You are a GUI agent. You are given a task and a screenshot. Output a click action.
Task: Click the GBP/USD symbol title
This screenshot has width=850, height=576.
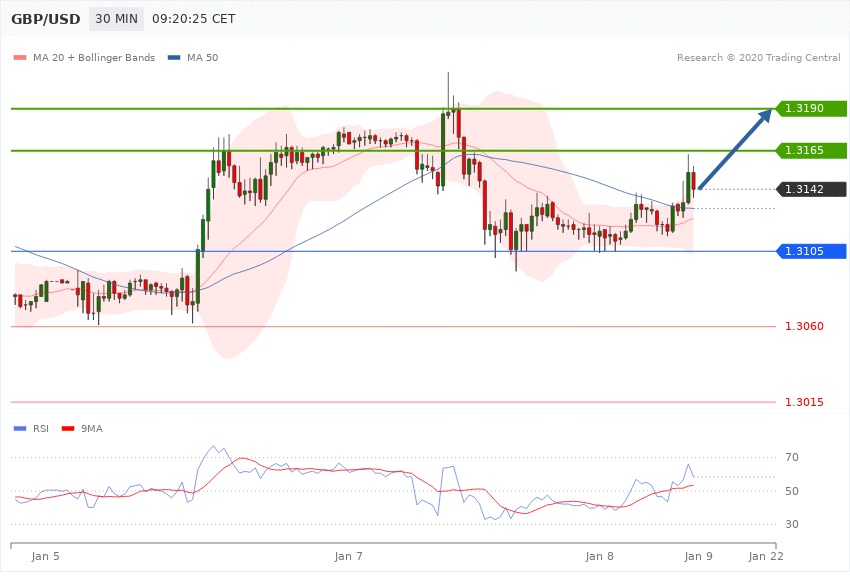click(x=46, y=19)
